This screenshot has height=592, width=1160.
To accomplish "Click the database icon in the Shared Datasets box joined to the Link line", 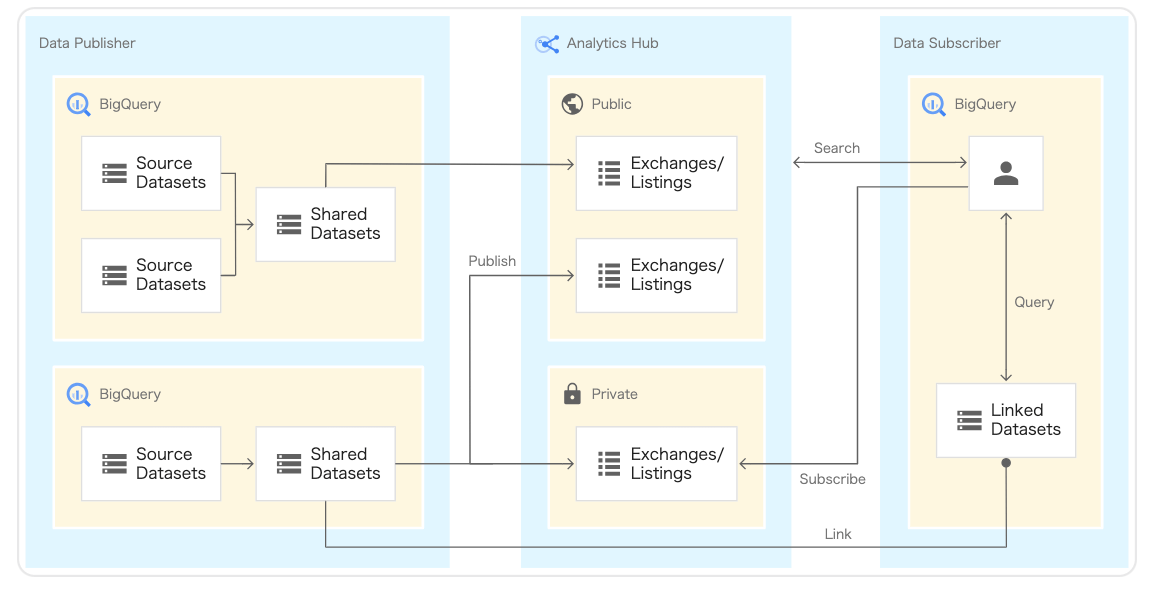I will coord(289,464).
